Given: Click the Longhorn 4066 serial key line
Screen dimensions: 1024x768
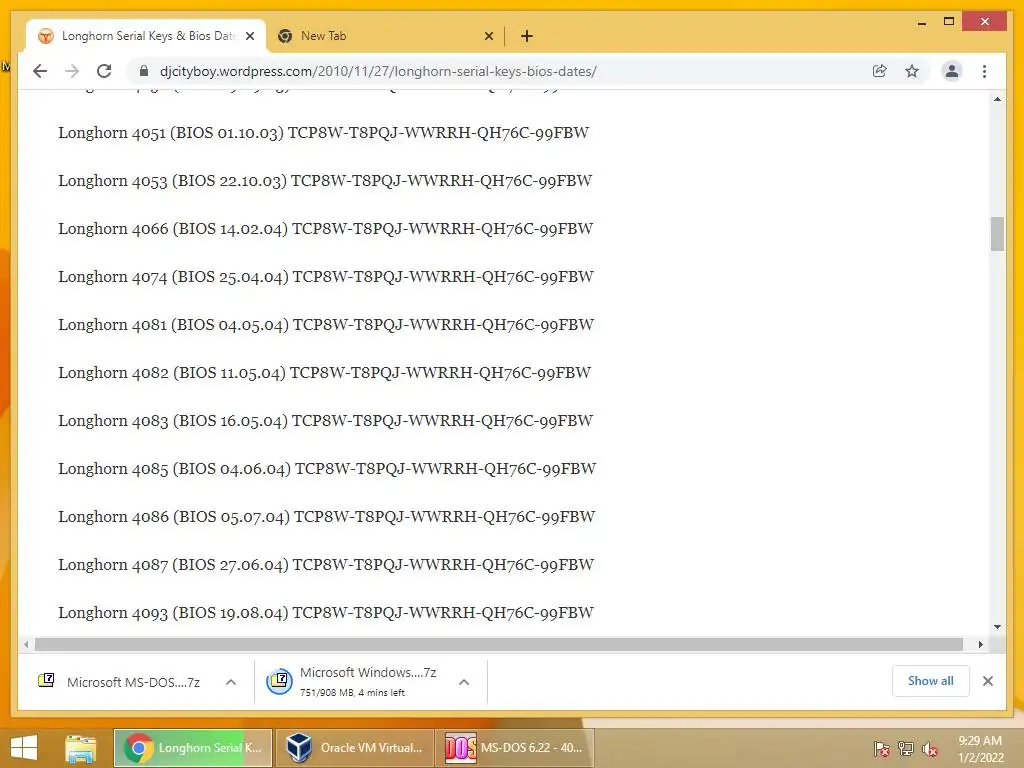Looking at the screenshot, I should click(x=325, y=229).
